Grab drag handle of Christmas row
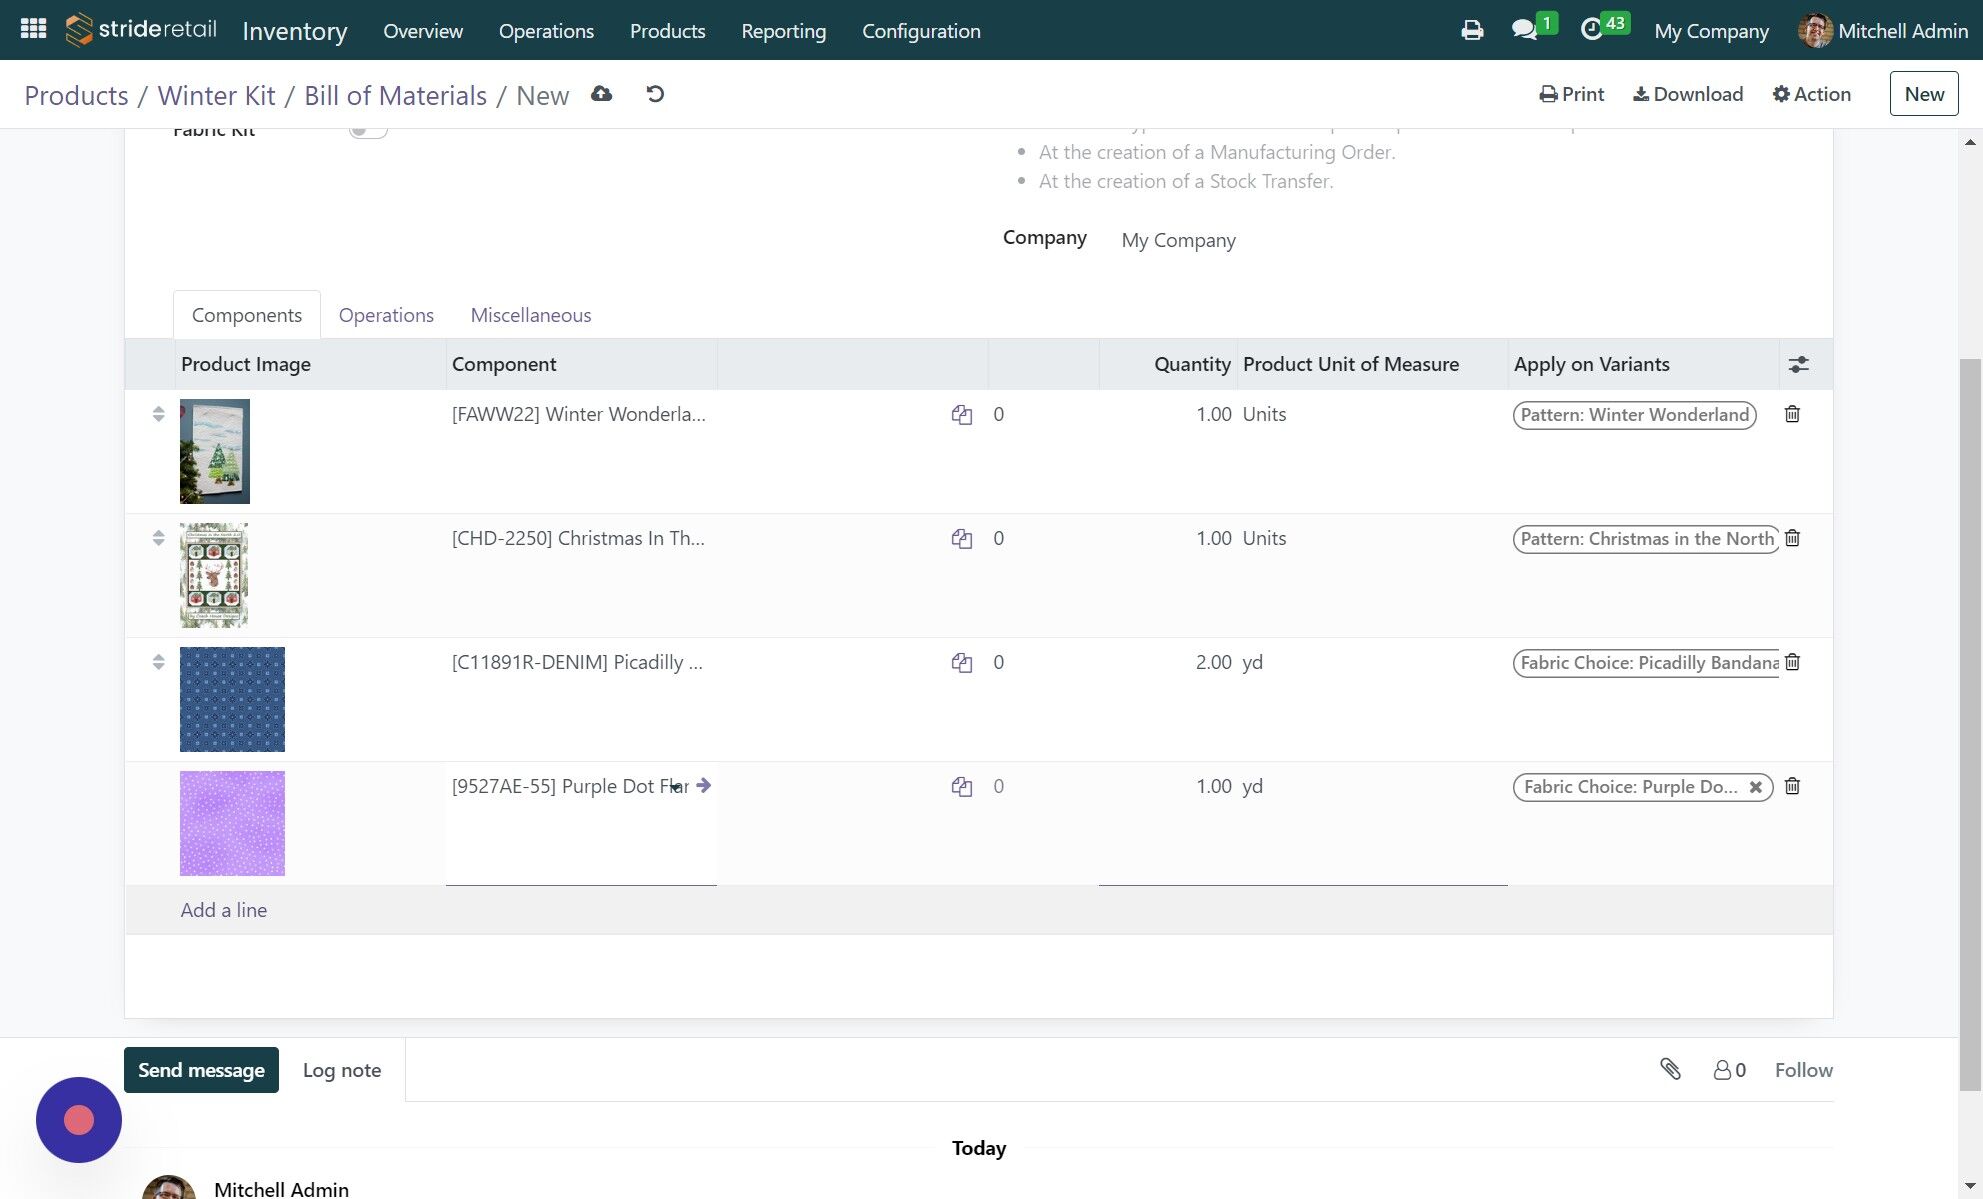1983x1199 pixels. tap(158, 538)
